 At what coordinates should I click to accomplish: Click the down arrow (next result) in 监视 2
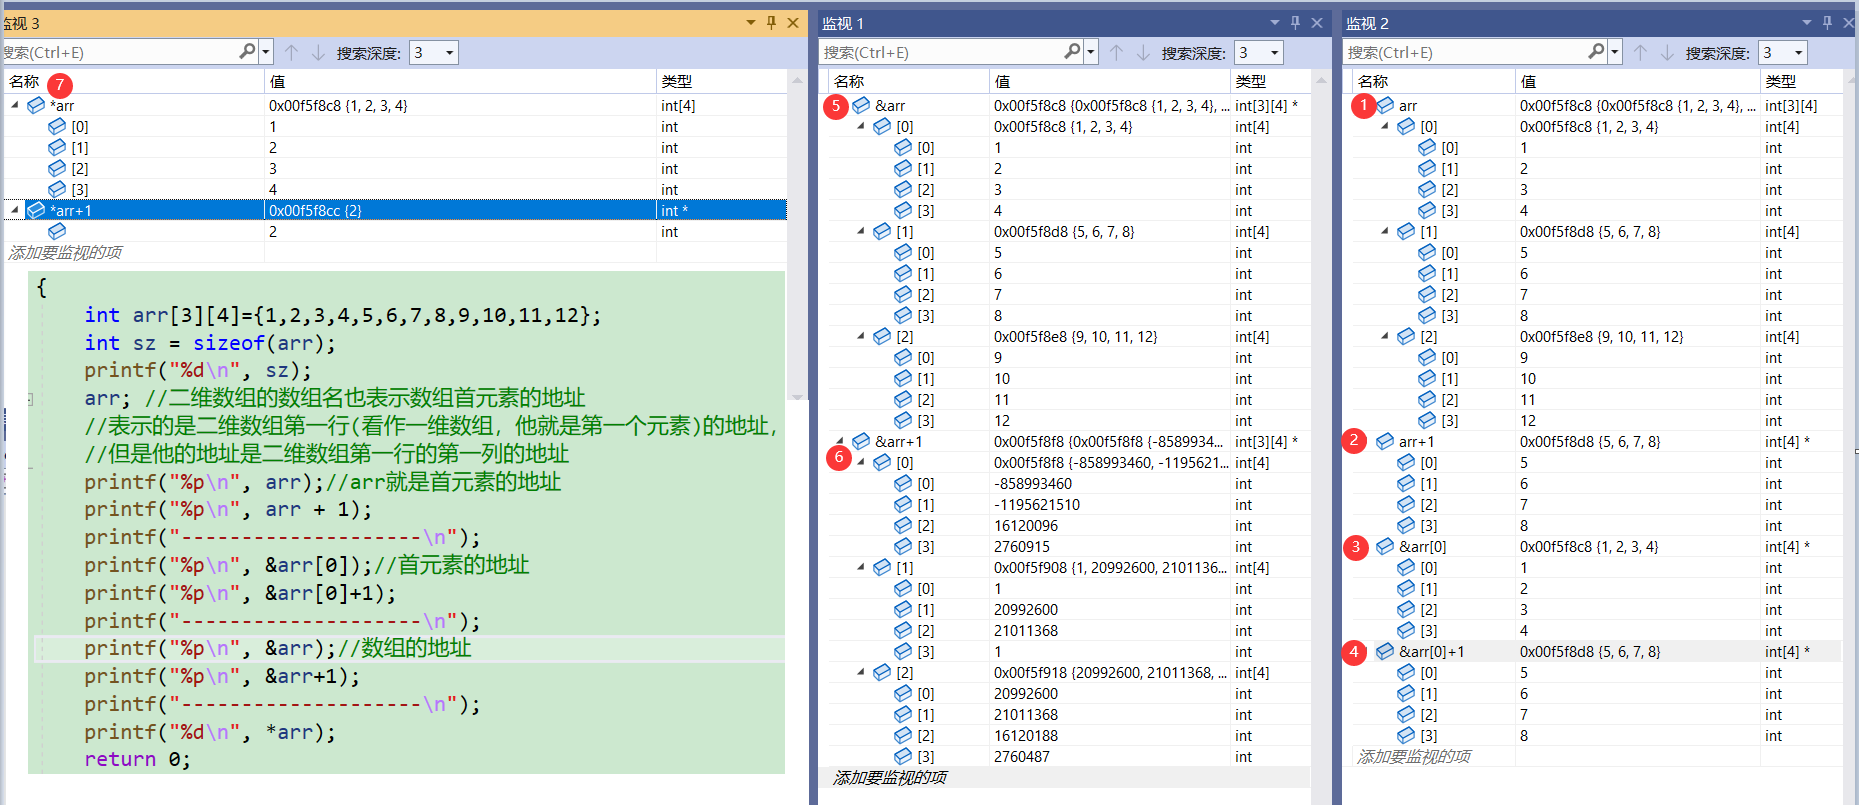pyautogui.click(x=1667, y=52)
